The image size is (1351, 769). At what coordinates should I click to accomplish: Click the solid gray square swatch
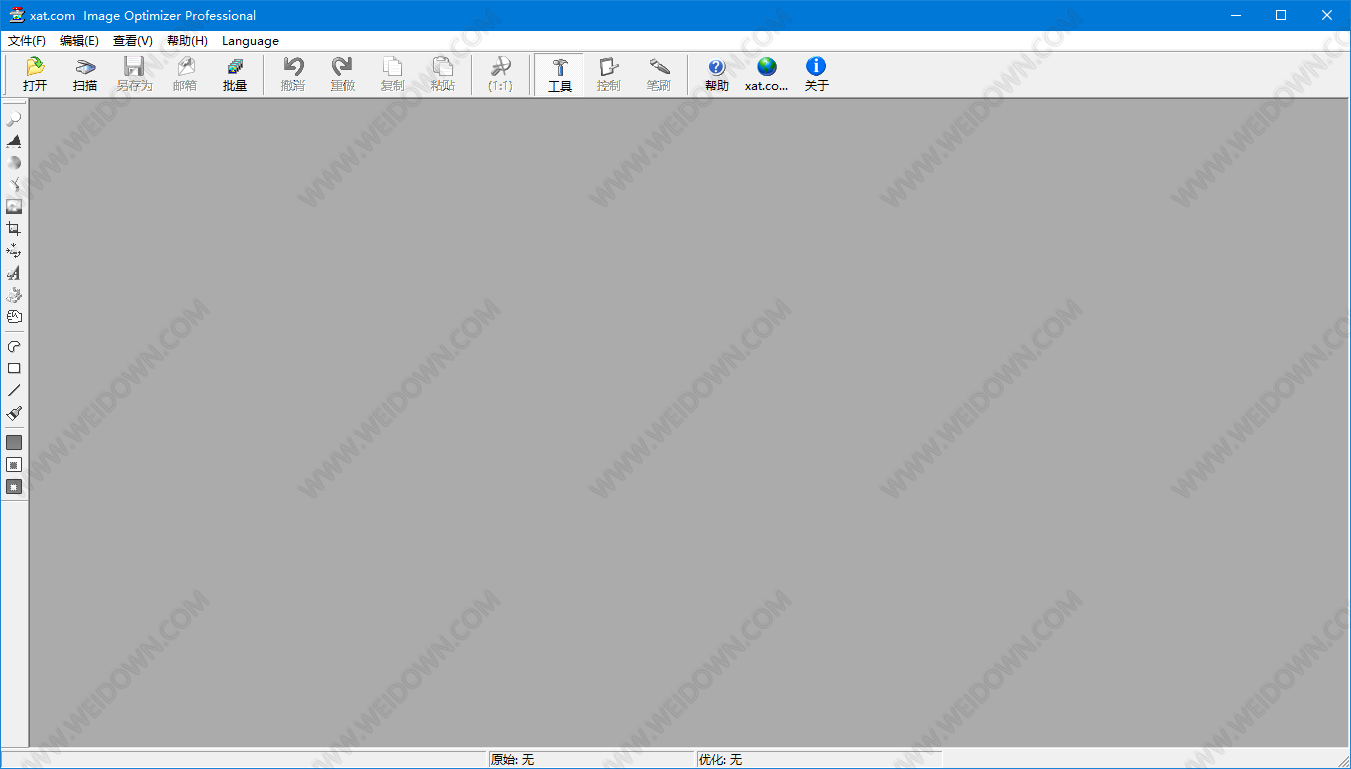point(14,443)
